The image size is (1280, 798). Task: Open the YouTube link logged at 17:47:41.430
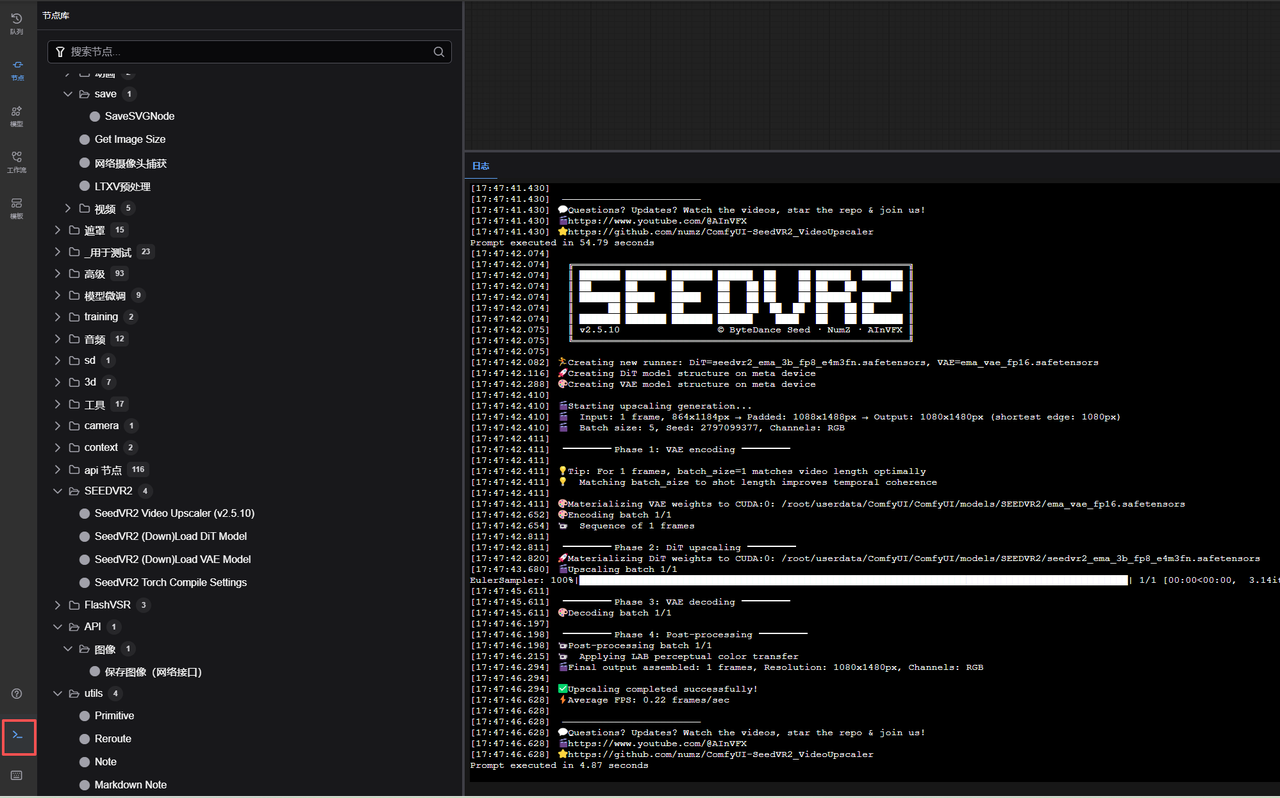point(657,221)
